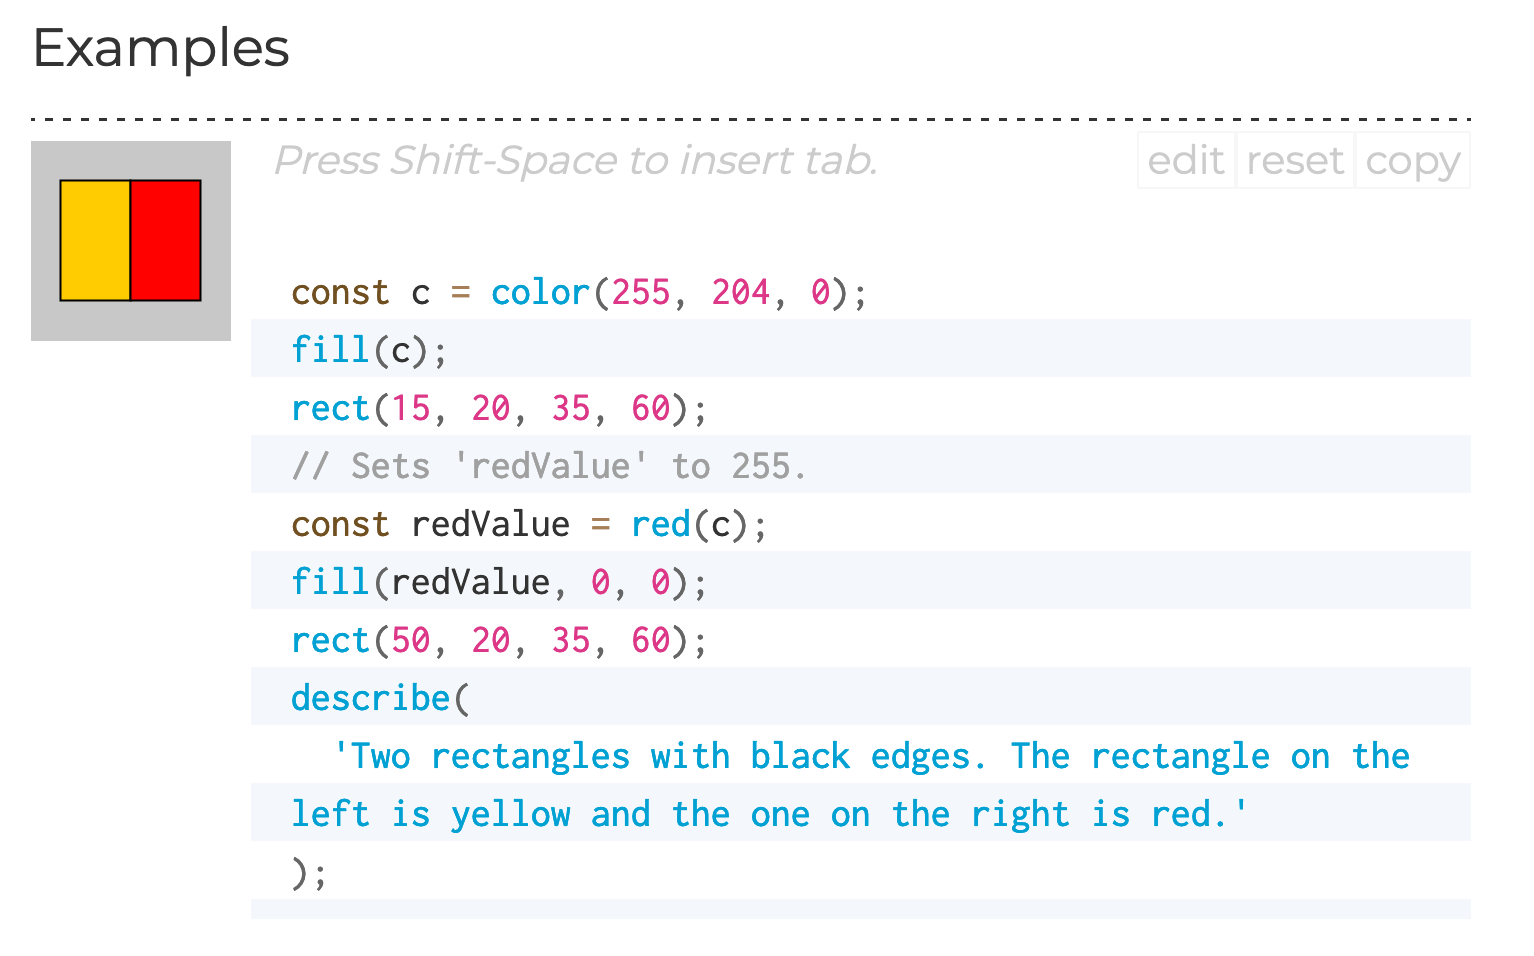Select the fill(c) line of code

[x=368, y=348]
